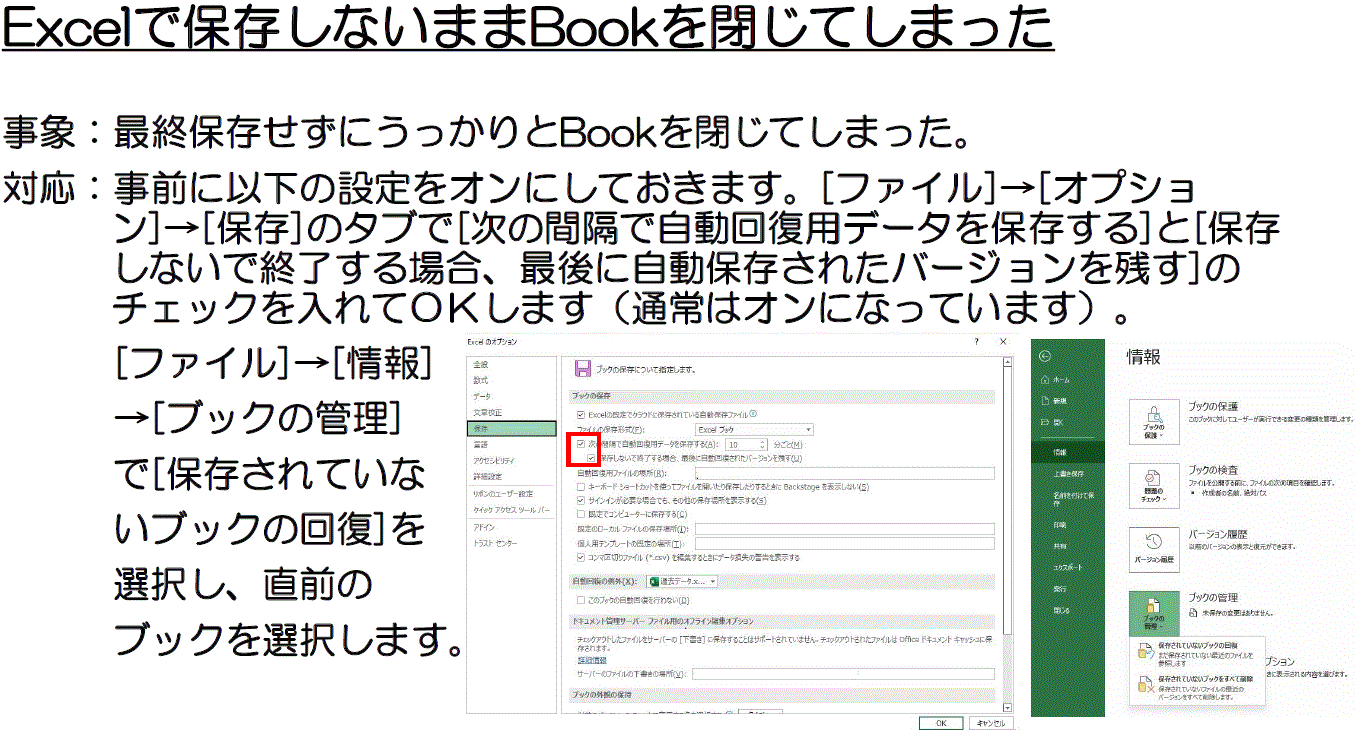The height and width of the screenshot is (730, 1359).
Task: Select クイック アクセス ツール バー option
Action: coord(511,510)
